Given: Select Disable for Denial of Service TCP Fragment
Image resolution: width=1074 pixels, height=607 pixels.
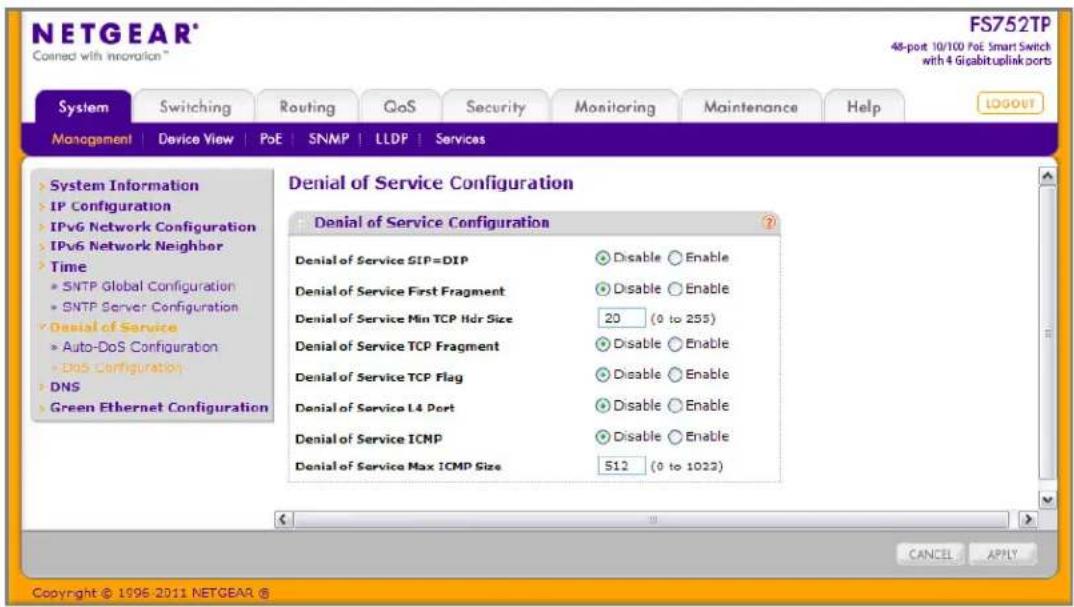Looking at the screenshot, I should pos(602,344).
